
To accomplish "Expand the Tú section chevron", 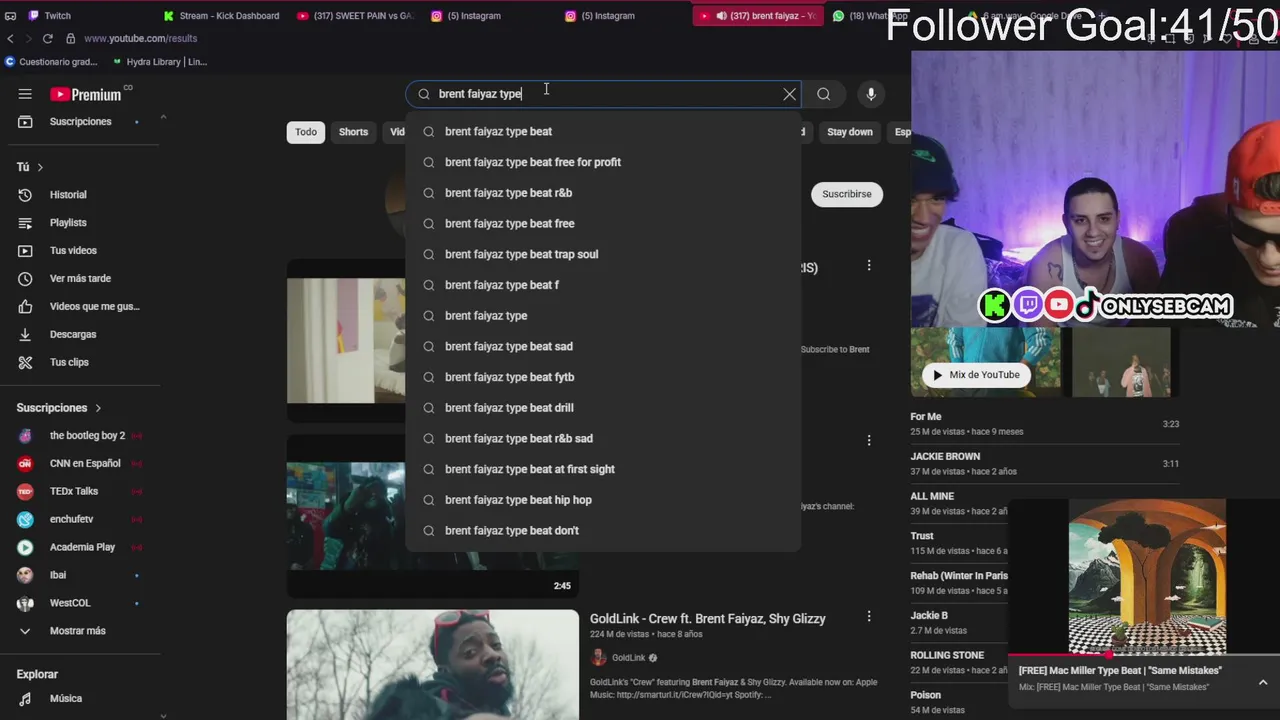I will point(40,167).
